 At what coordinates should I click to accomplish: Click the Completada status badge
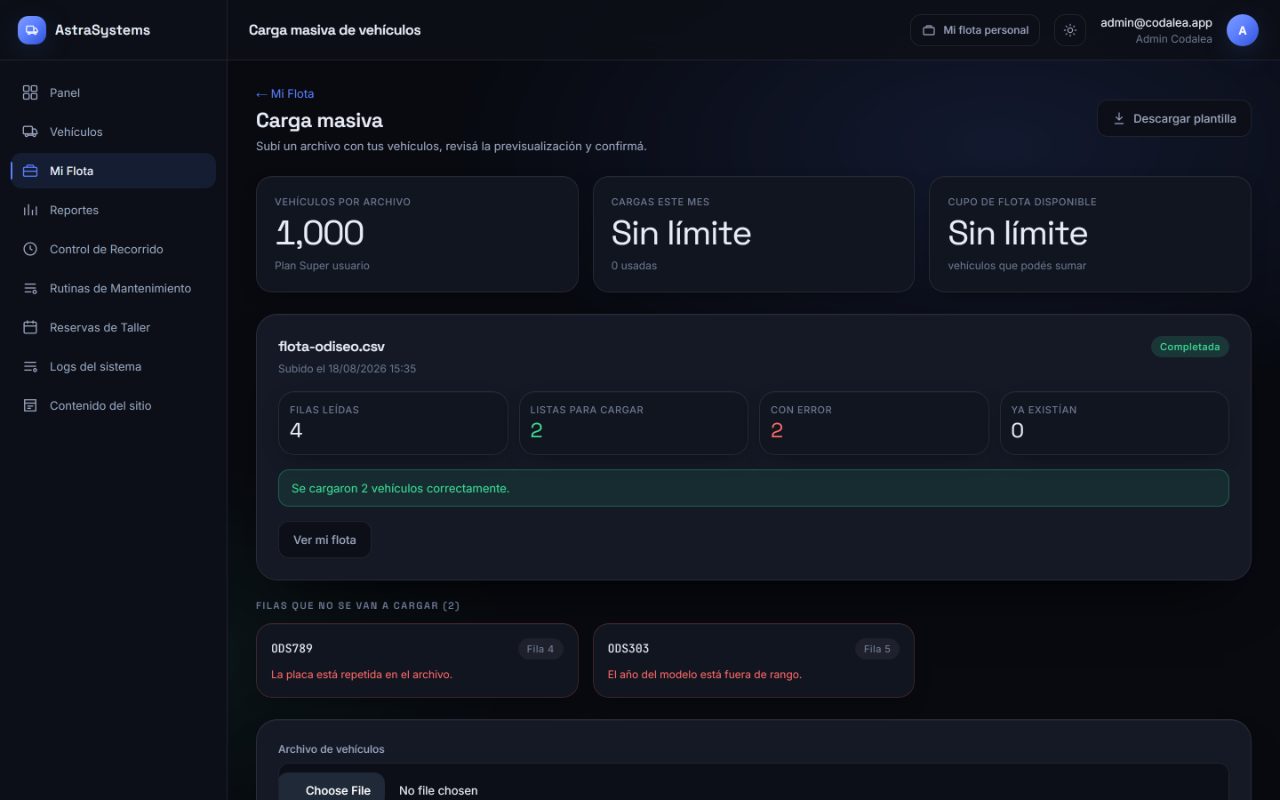(x=1190, y=347)
